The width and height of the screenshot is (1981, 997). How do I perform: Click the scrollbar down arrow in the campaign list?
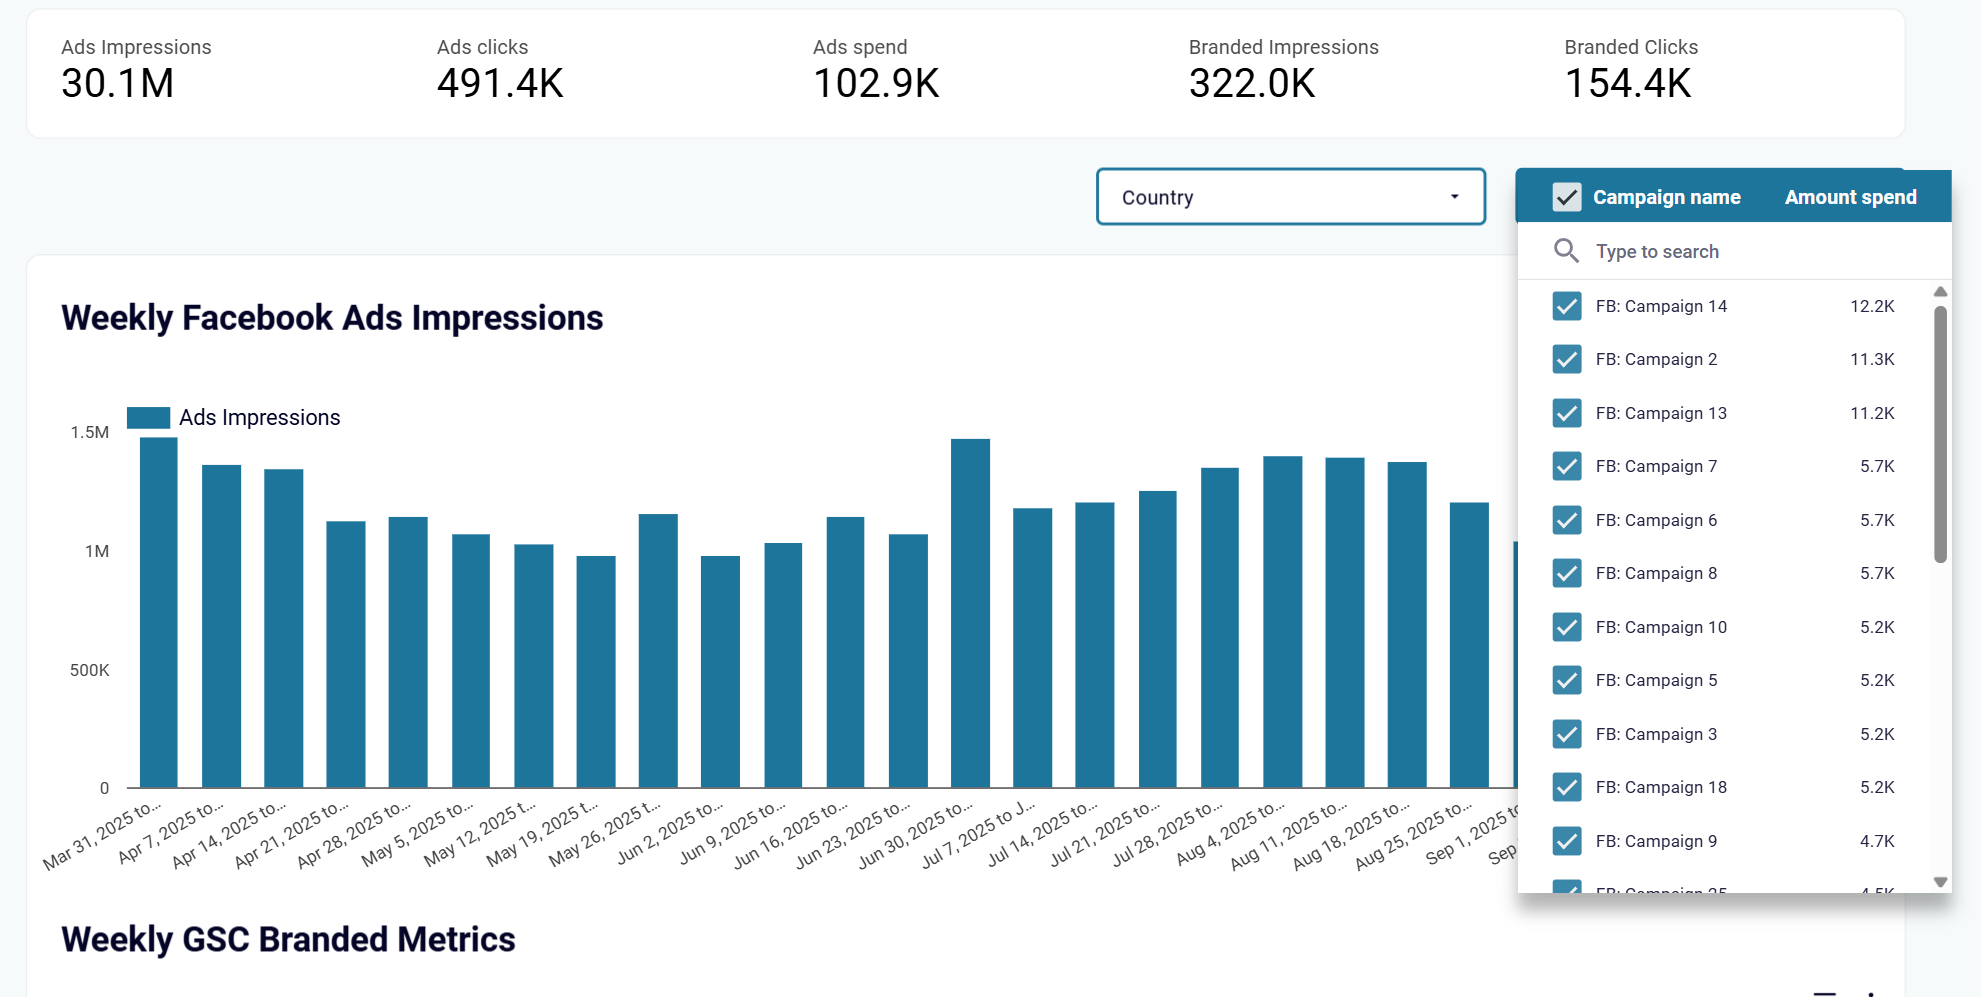tap(1940, 883)
